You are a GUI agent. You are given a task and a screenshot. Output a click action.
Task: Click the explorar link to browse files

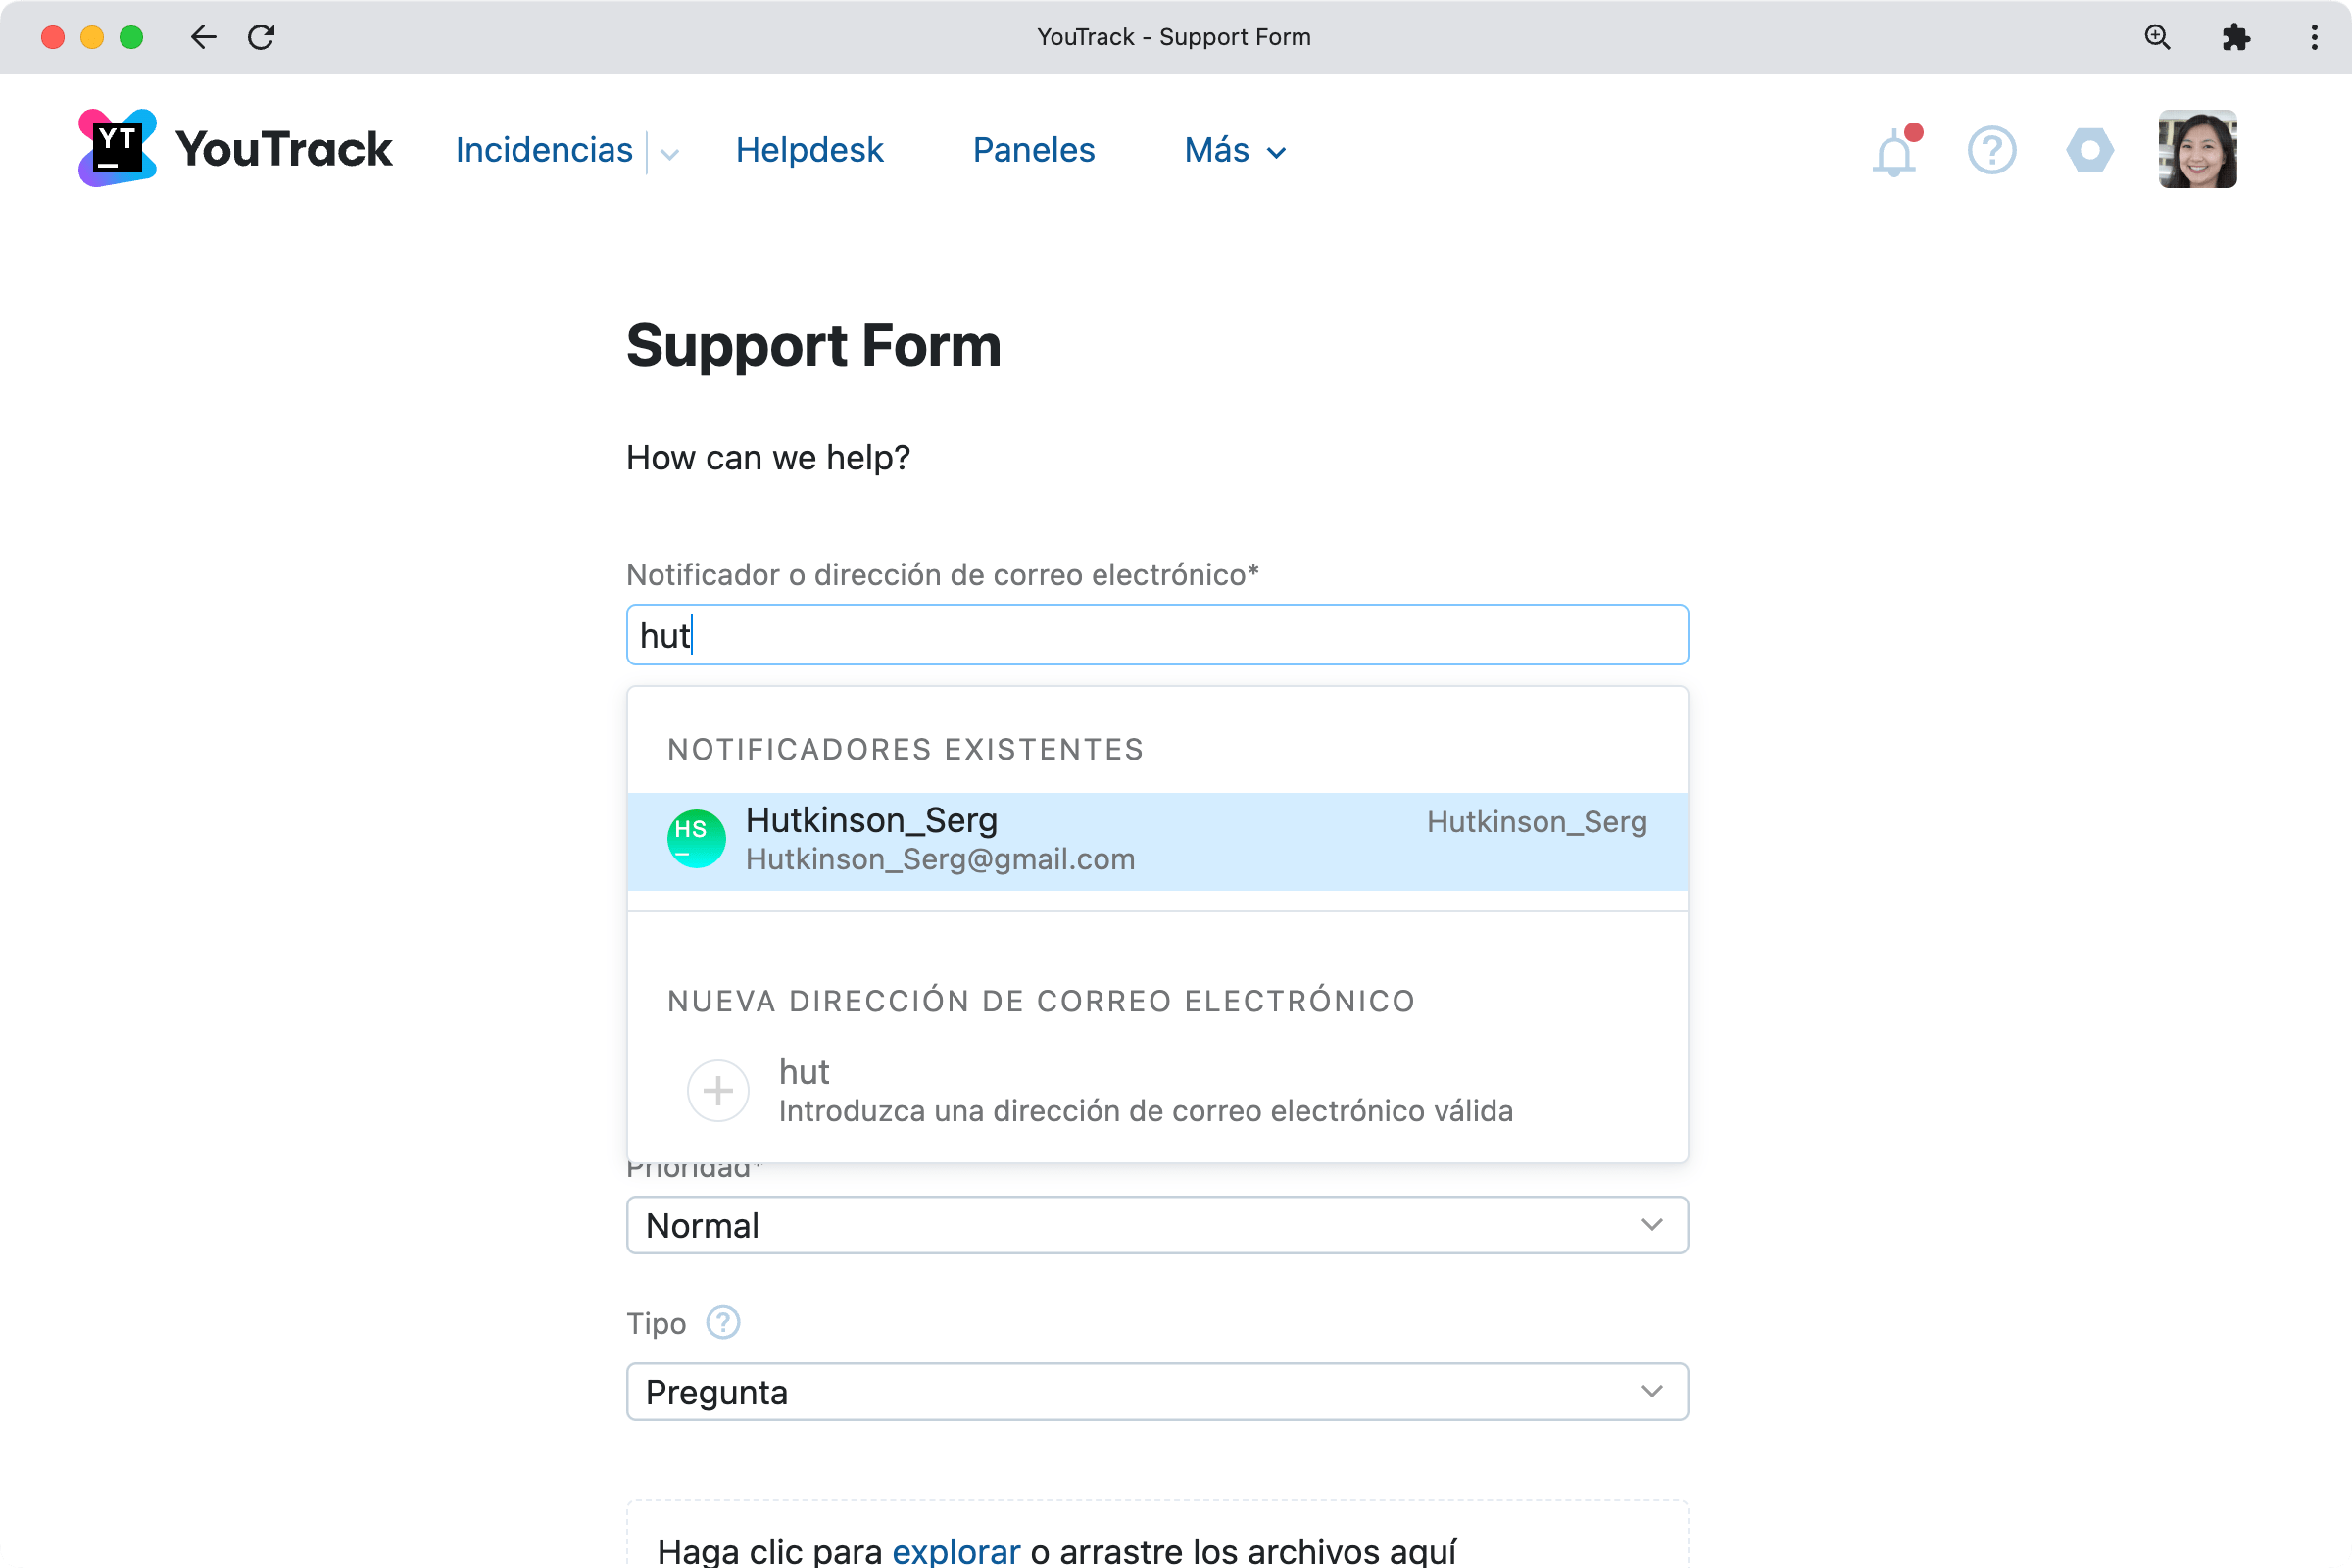955,1550
